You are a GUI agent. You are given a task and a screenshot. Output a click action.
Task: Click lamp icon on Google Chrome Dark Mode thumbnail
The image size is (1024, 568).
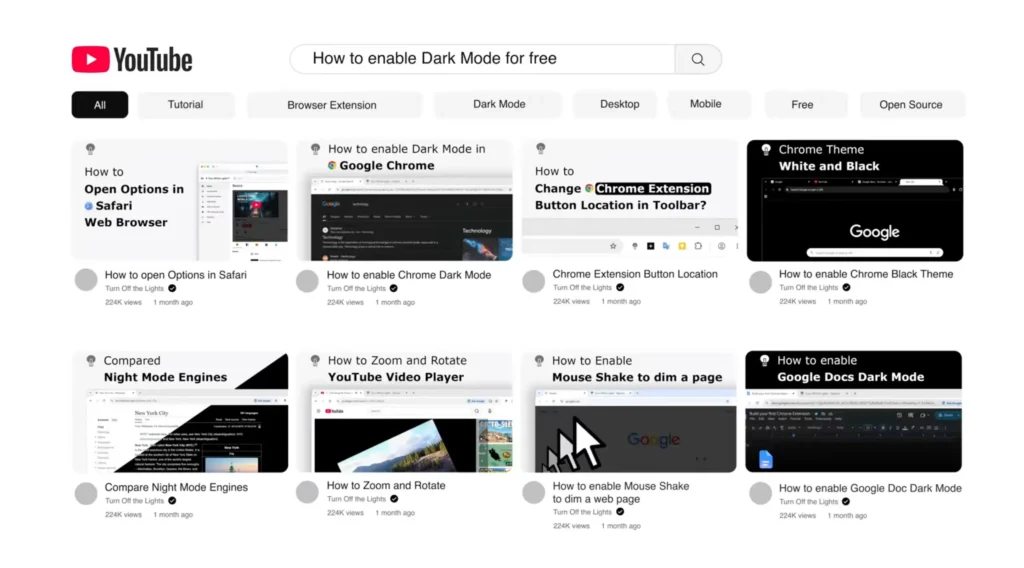[x=315, y=150]
